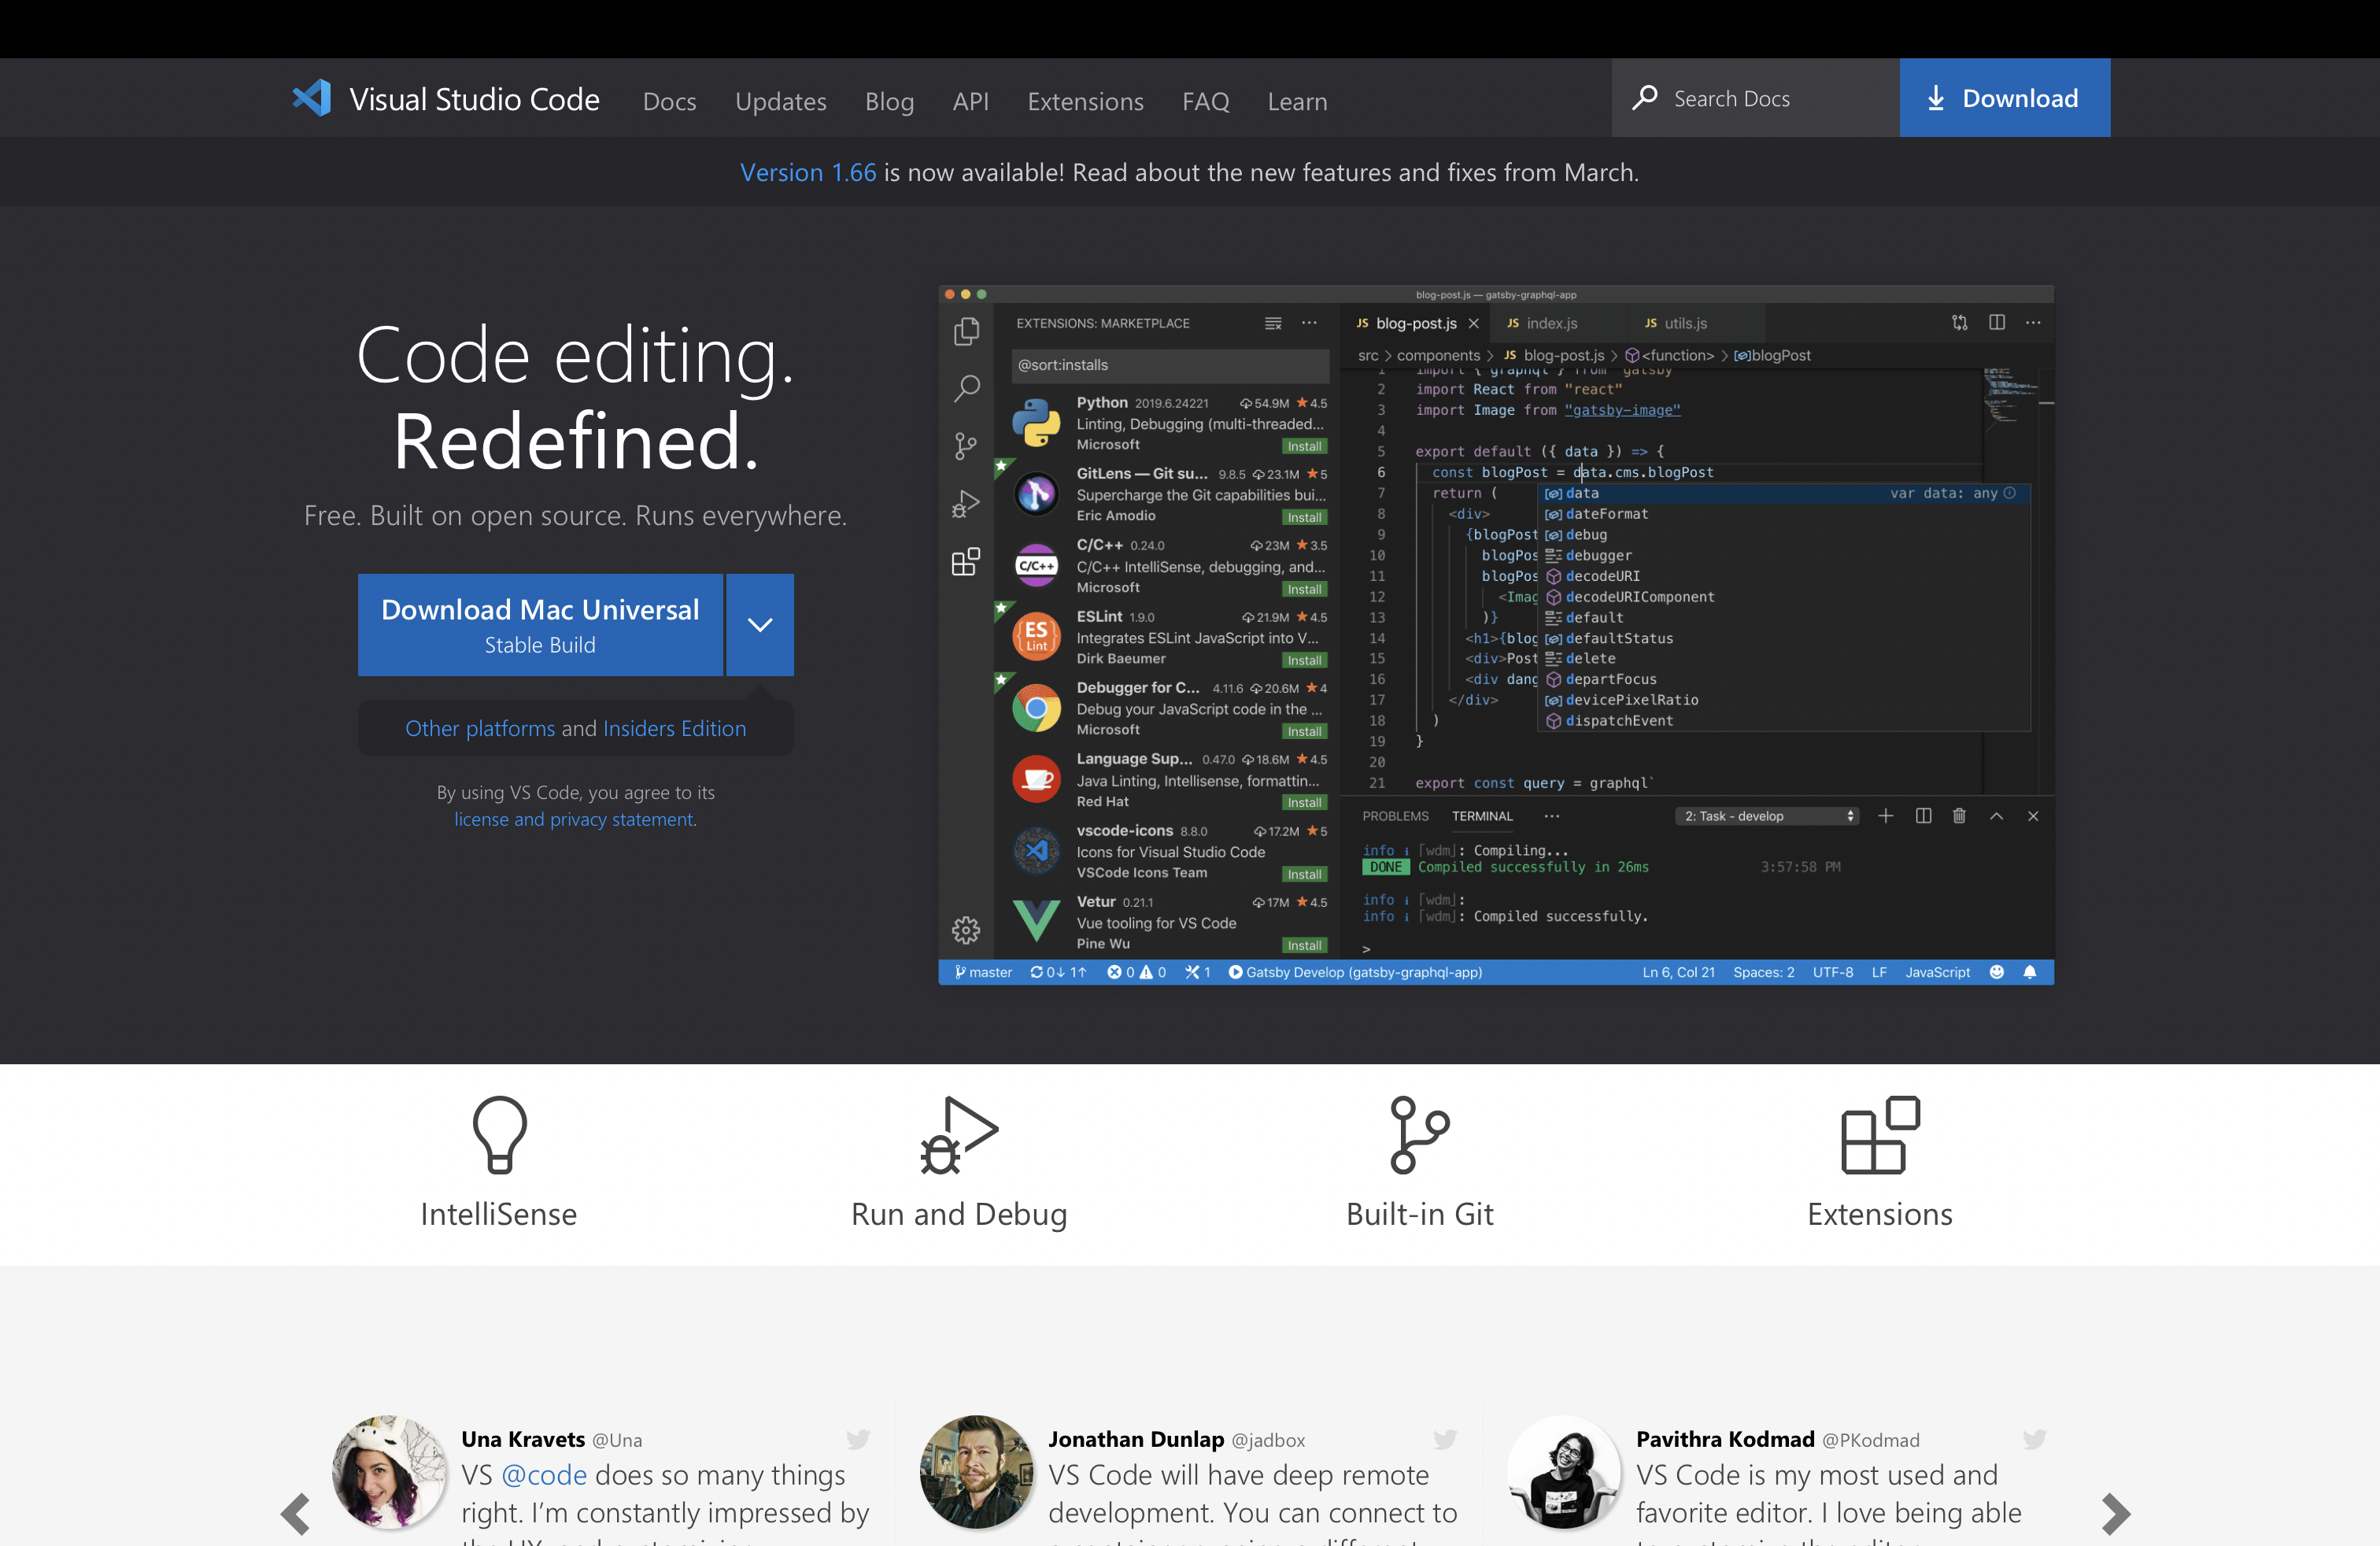Open the Blog navigation link
2380x1546 pixels.
pos(889,101)
